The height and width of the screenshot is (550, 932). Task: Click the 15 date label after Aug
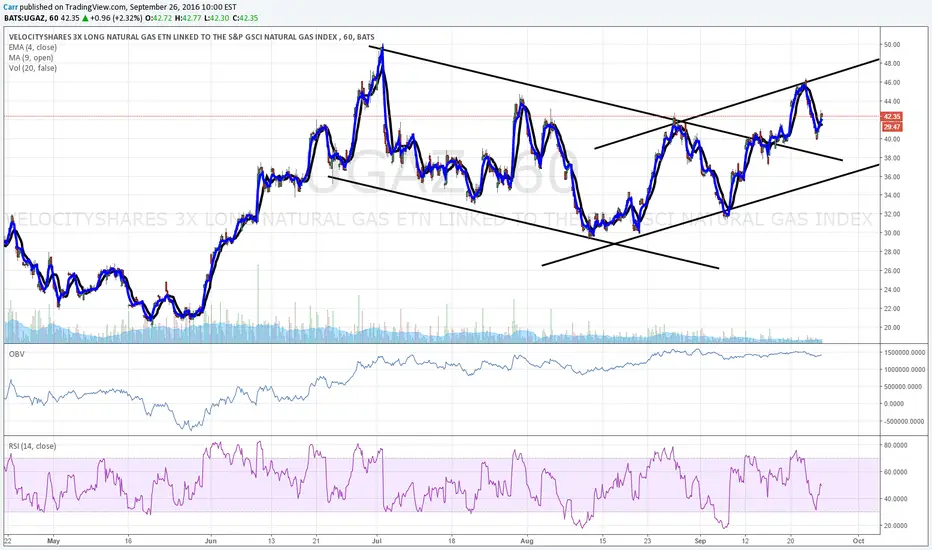tap(602, 541)
